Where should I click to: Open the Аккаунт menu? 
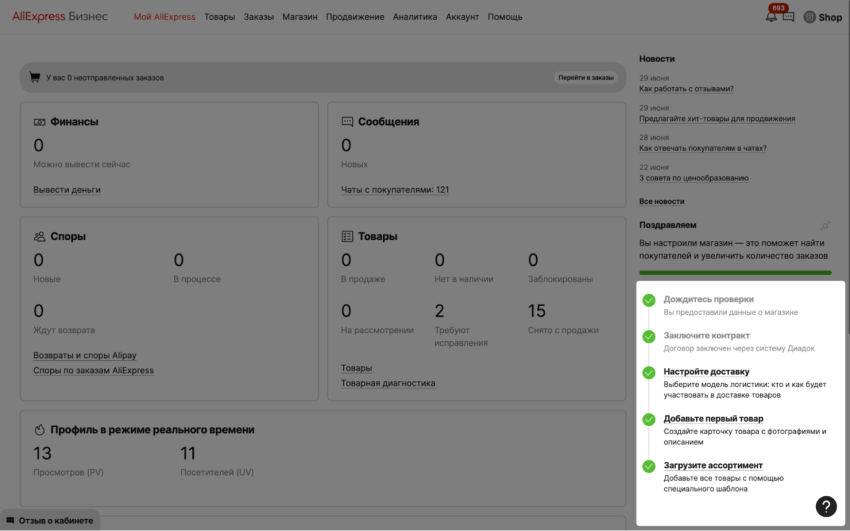coord(462,17)
